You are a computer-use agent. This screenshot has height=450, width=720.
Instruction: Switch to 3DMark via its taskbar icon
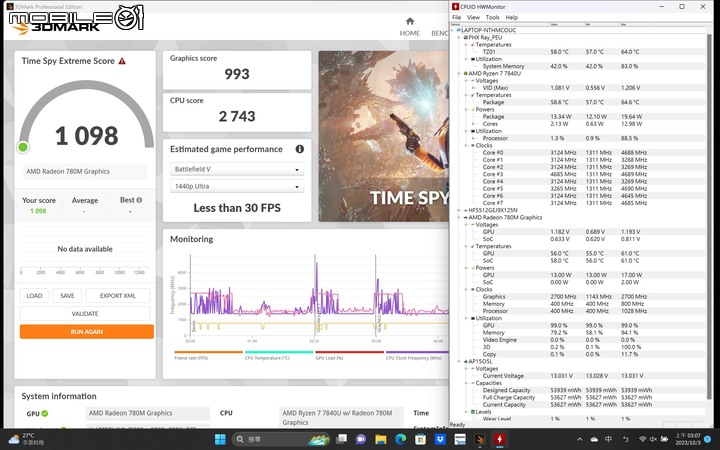pyautogui.click(x=479, y=439)
